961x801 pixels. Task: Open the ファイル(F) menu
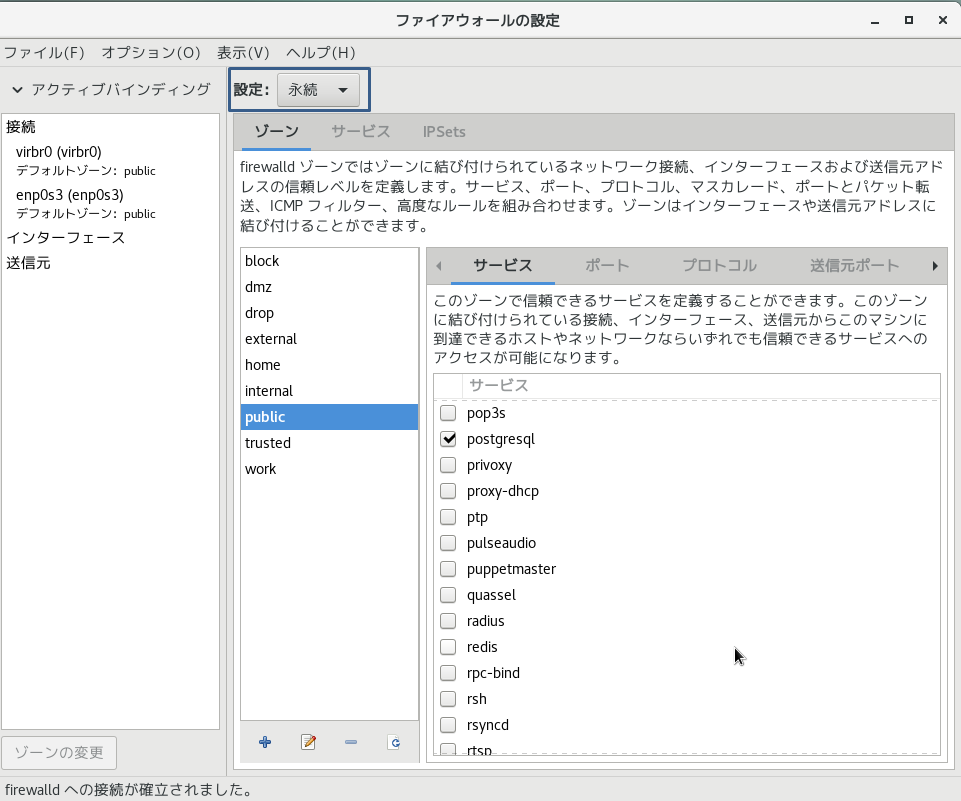pos(44,53)
